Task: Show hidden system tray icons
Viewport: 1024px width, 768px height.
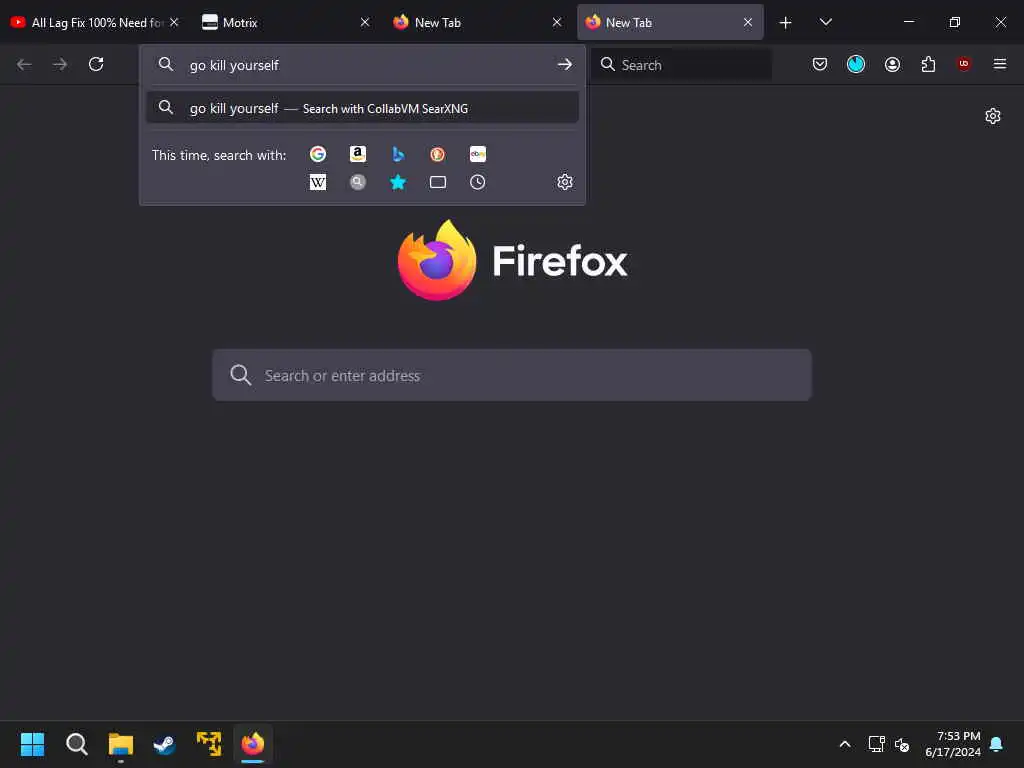Action: coord(844,744)
